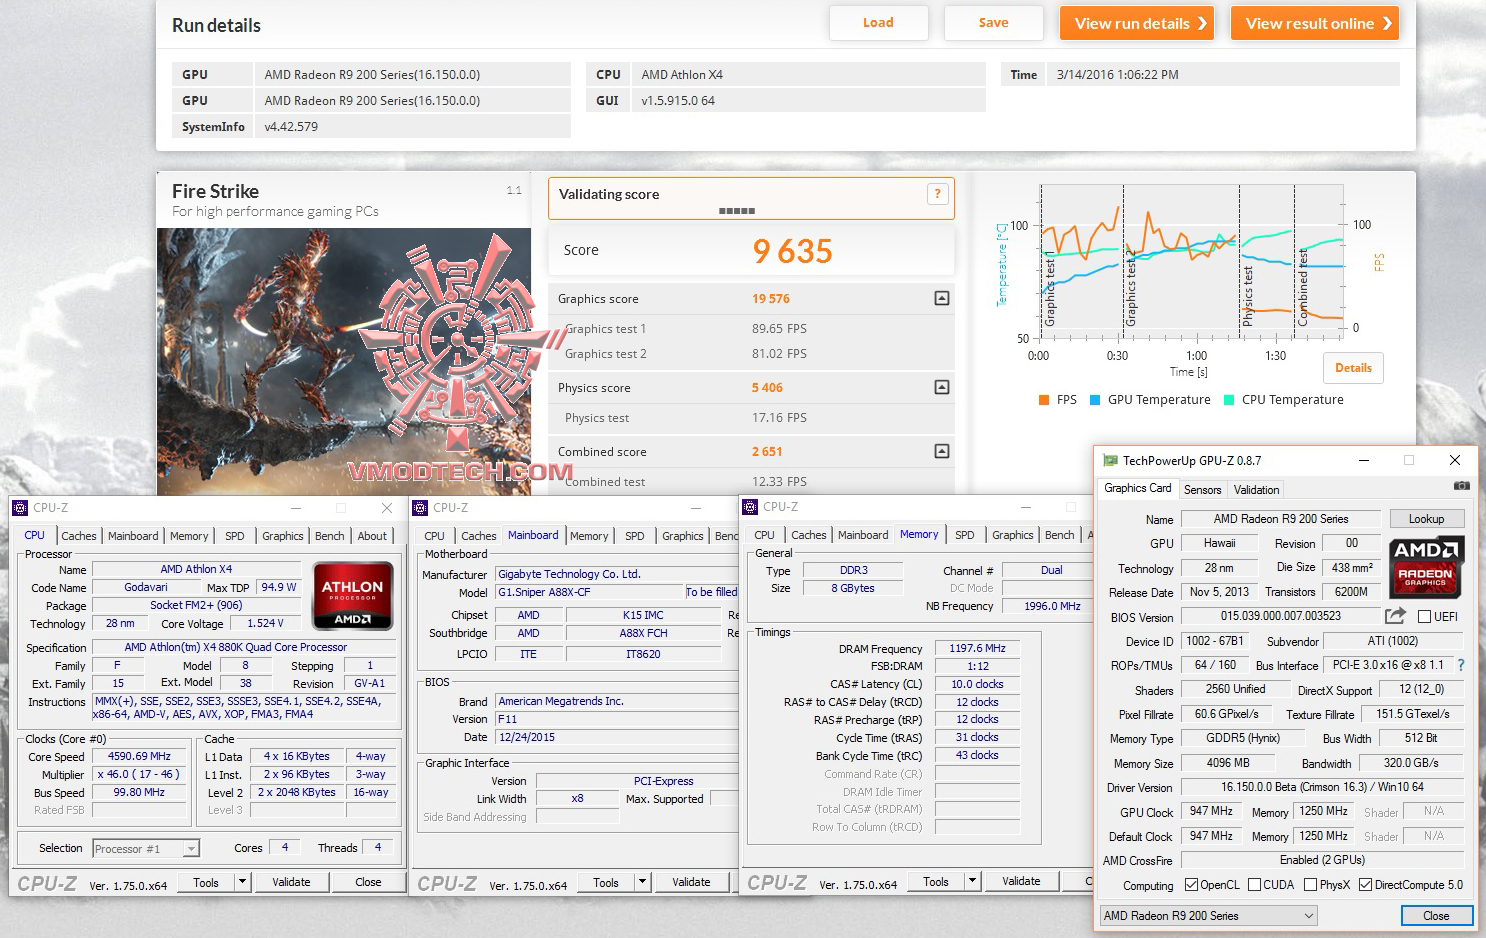Click the 'To be filled' model field
The height and width of the screenshot is (938, 1486).
tap(711, 592)
